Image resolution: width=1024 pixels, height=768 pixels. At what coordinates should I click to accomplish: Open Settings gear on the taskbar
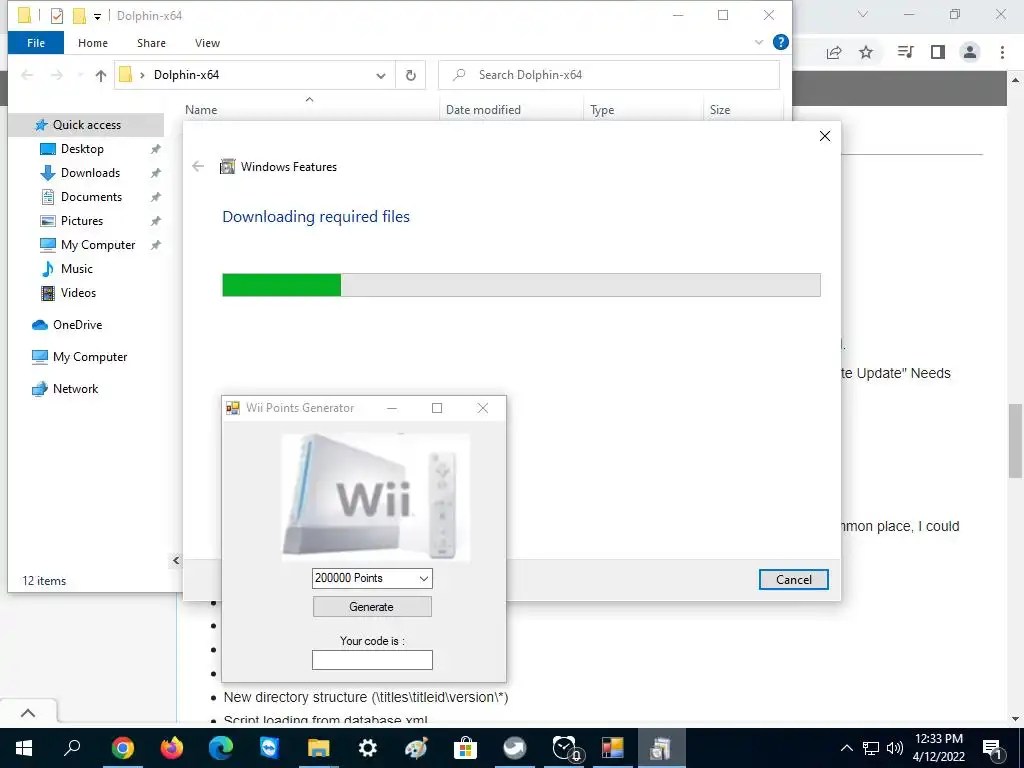pos(368,748)
